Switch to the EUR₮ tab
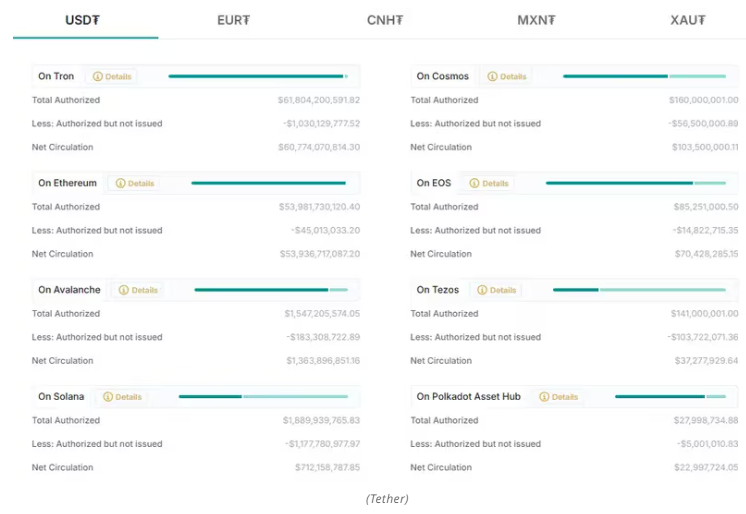This screenshot has width=746, height=514. point(234,20)
